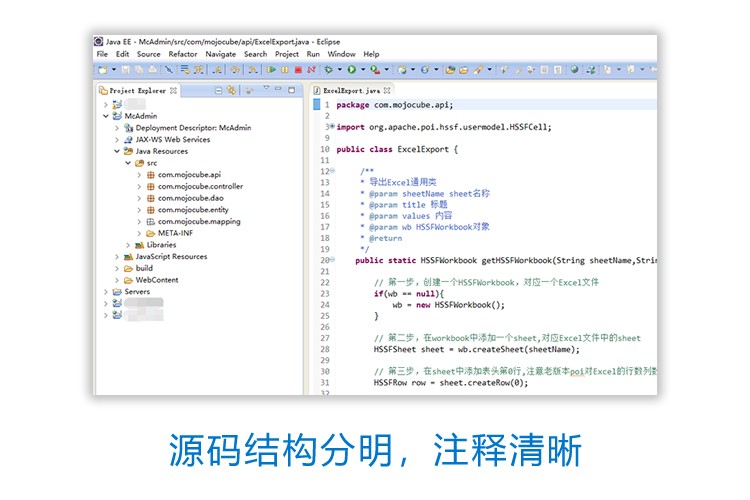This screenshot has width=750, height=500.
Task: Collapse the Java Resources node
Action: click(117, 151)
